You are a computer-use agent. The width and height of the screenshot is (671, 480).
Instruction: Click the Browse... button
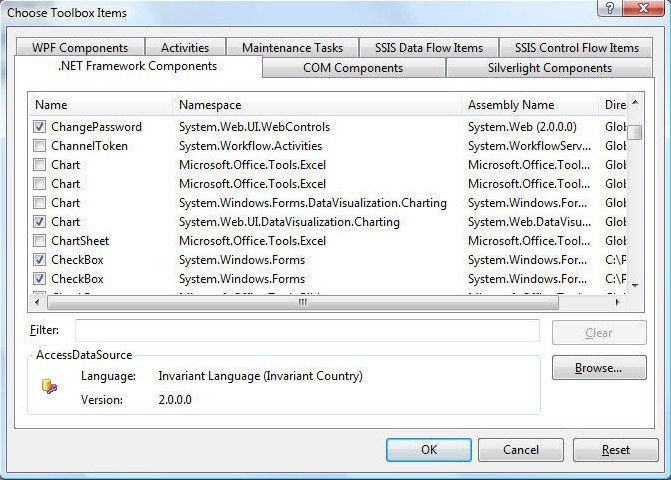pyautogui.click(x=599, y=367)
